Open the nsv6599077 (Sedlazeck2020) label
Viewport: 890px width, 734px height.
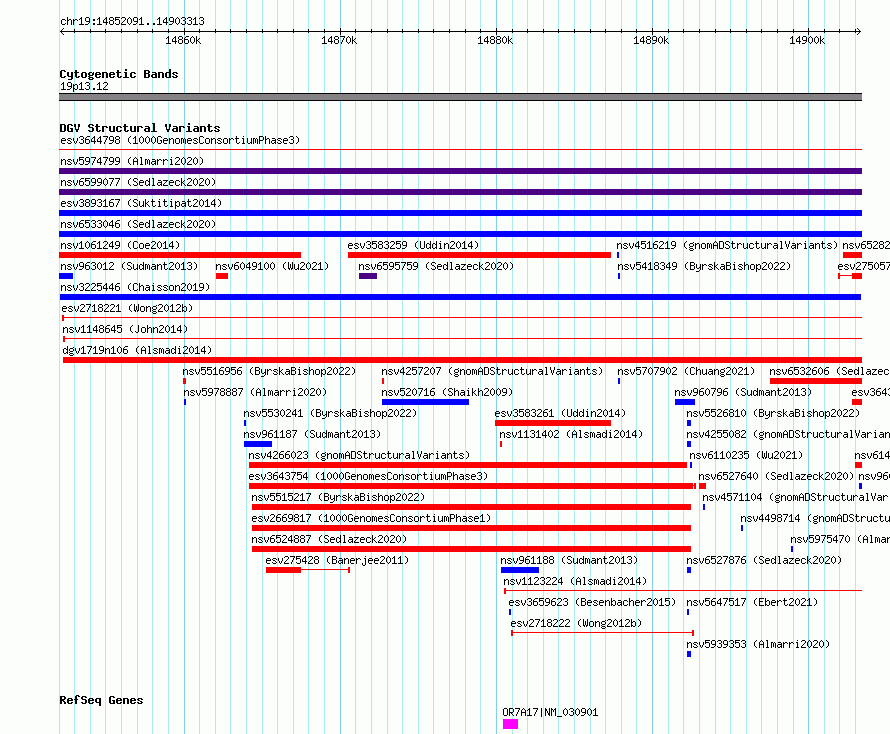point(138,182)
